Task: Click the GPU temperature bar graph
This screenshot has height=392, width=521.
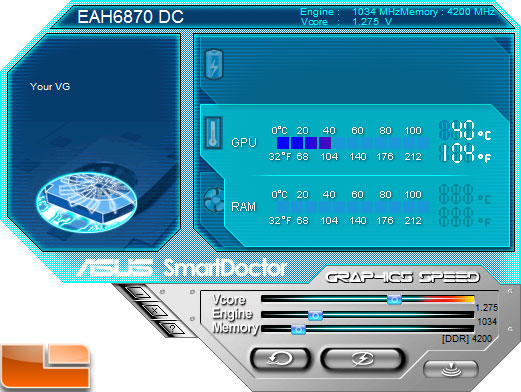Action: click(x=353, y=143)
